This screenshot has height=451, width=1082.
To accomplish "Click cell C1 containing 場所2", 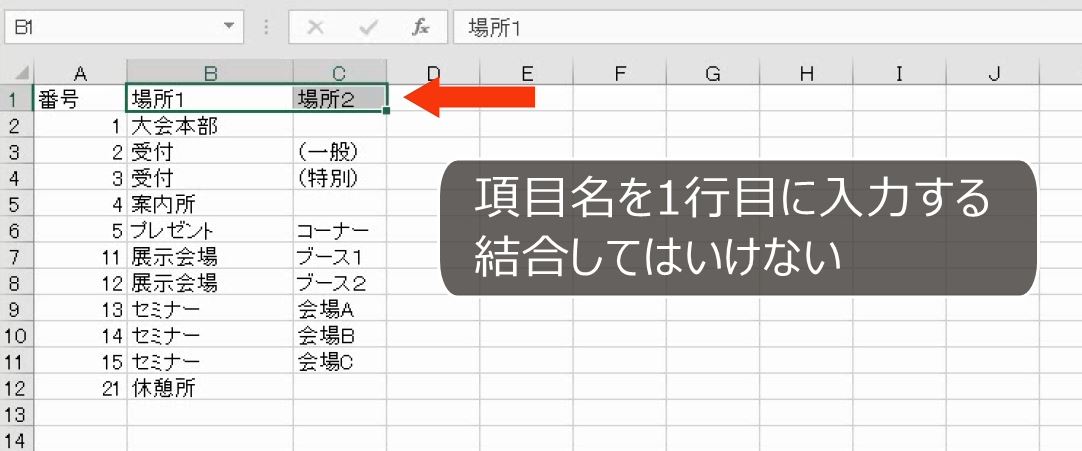I will tap(340, 99).
